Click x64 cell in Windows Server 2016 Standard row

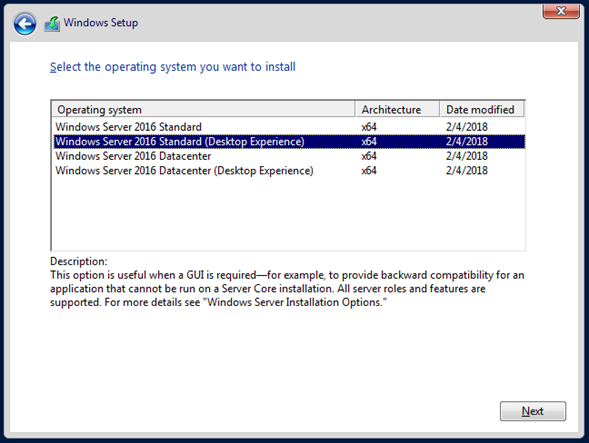tap(369, 127)
